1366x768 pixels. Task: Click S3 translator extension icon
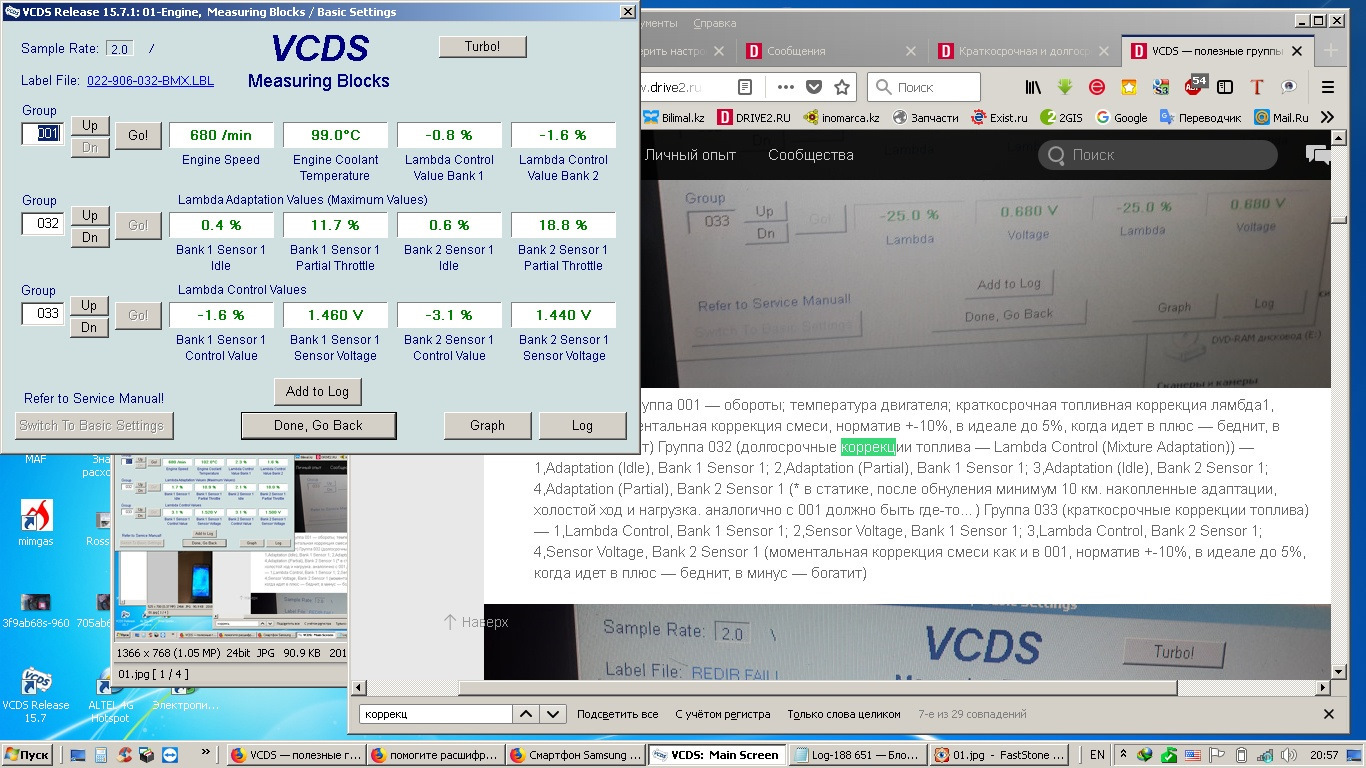coord(1161,87)
